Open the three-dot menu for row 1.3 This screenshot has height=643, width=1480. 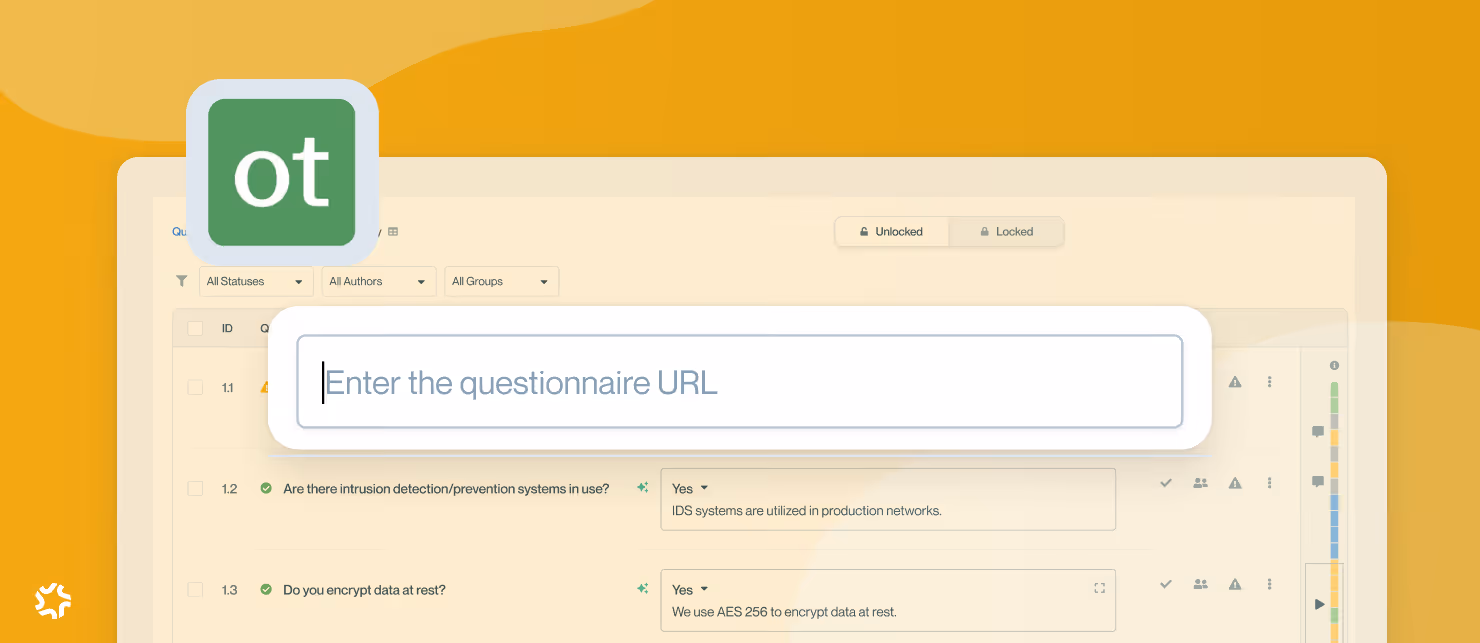(x=1270, y=584)
